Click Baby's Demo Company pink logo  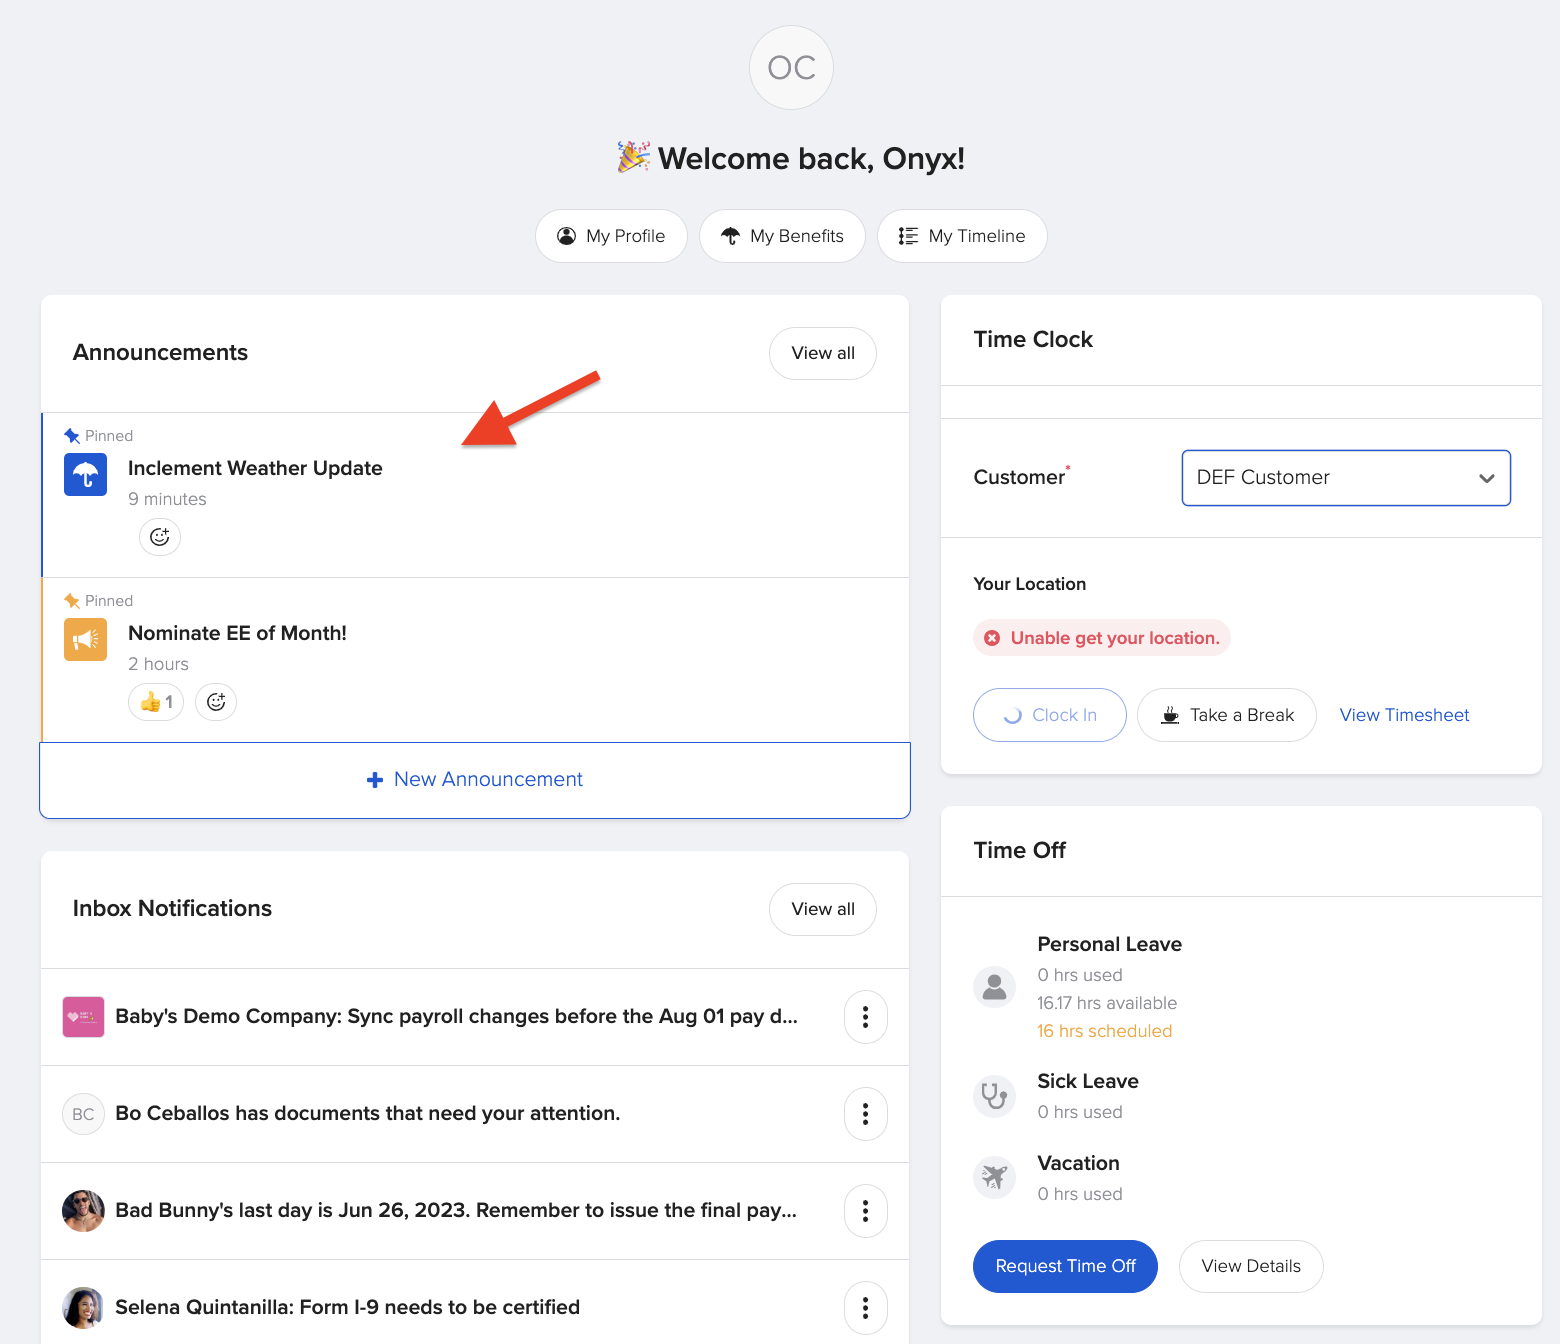(83, 1017)
